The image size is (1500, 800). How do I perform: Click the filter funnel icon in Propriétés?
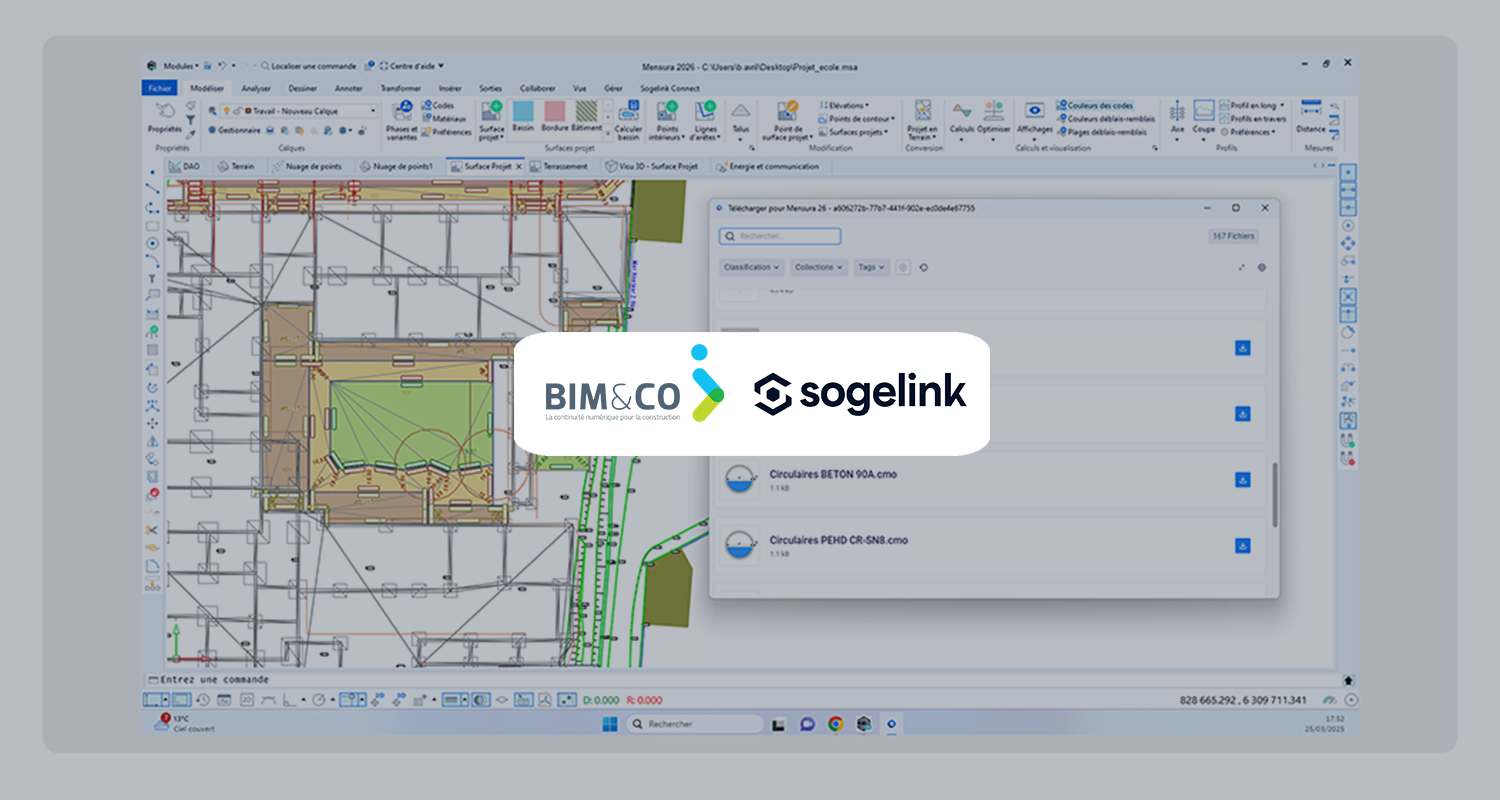pyautogui.click(x=190, y=120)
